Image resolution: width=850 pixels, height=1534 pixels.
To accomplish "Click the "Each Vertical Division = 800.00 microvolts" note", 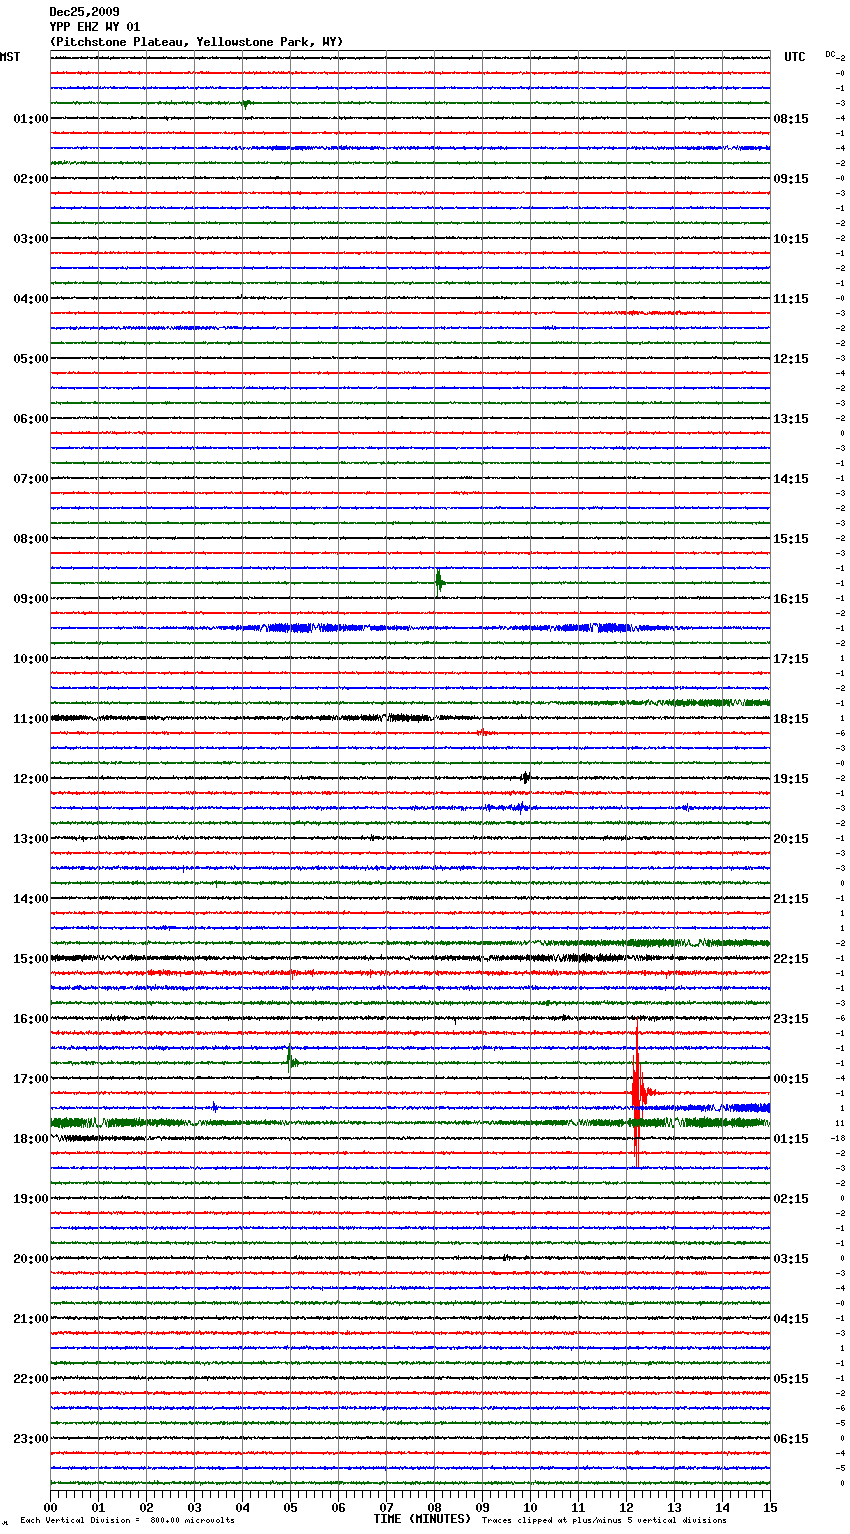I will click(127, 1521).
